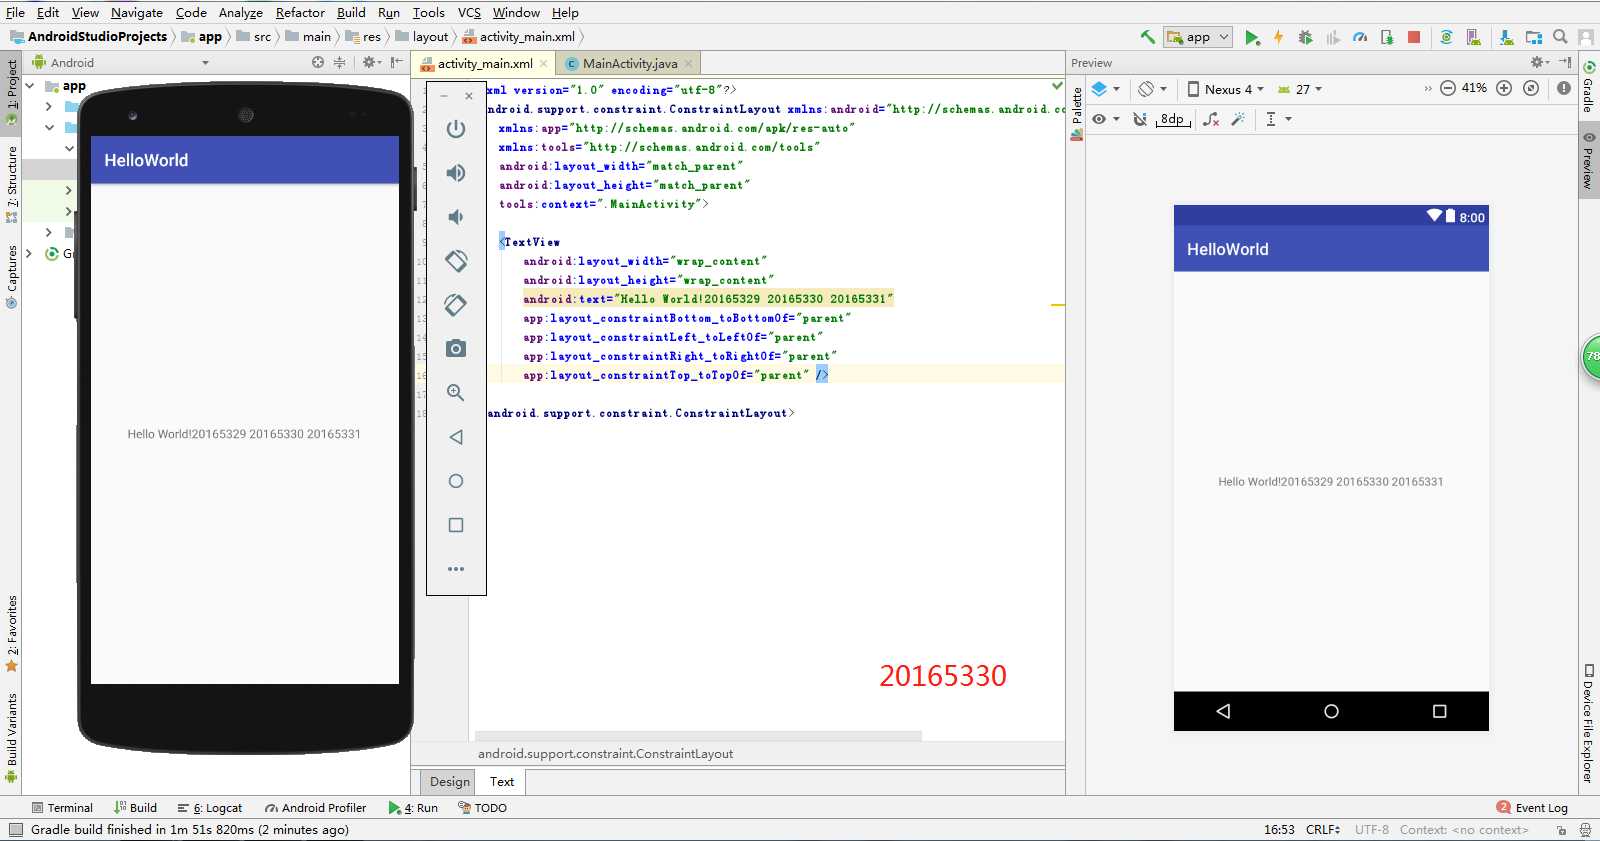
Task: Toggle Structure tool window tab
Action: point(11,184)
